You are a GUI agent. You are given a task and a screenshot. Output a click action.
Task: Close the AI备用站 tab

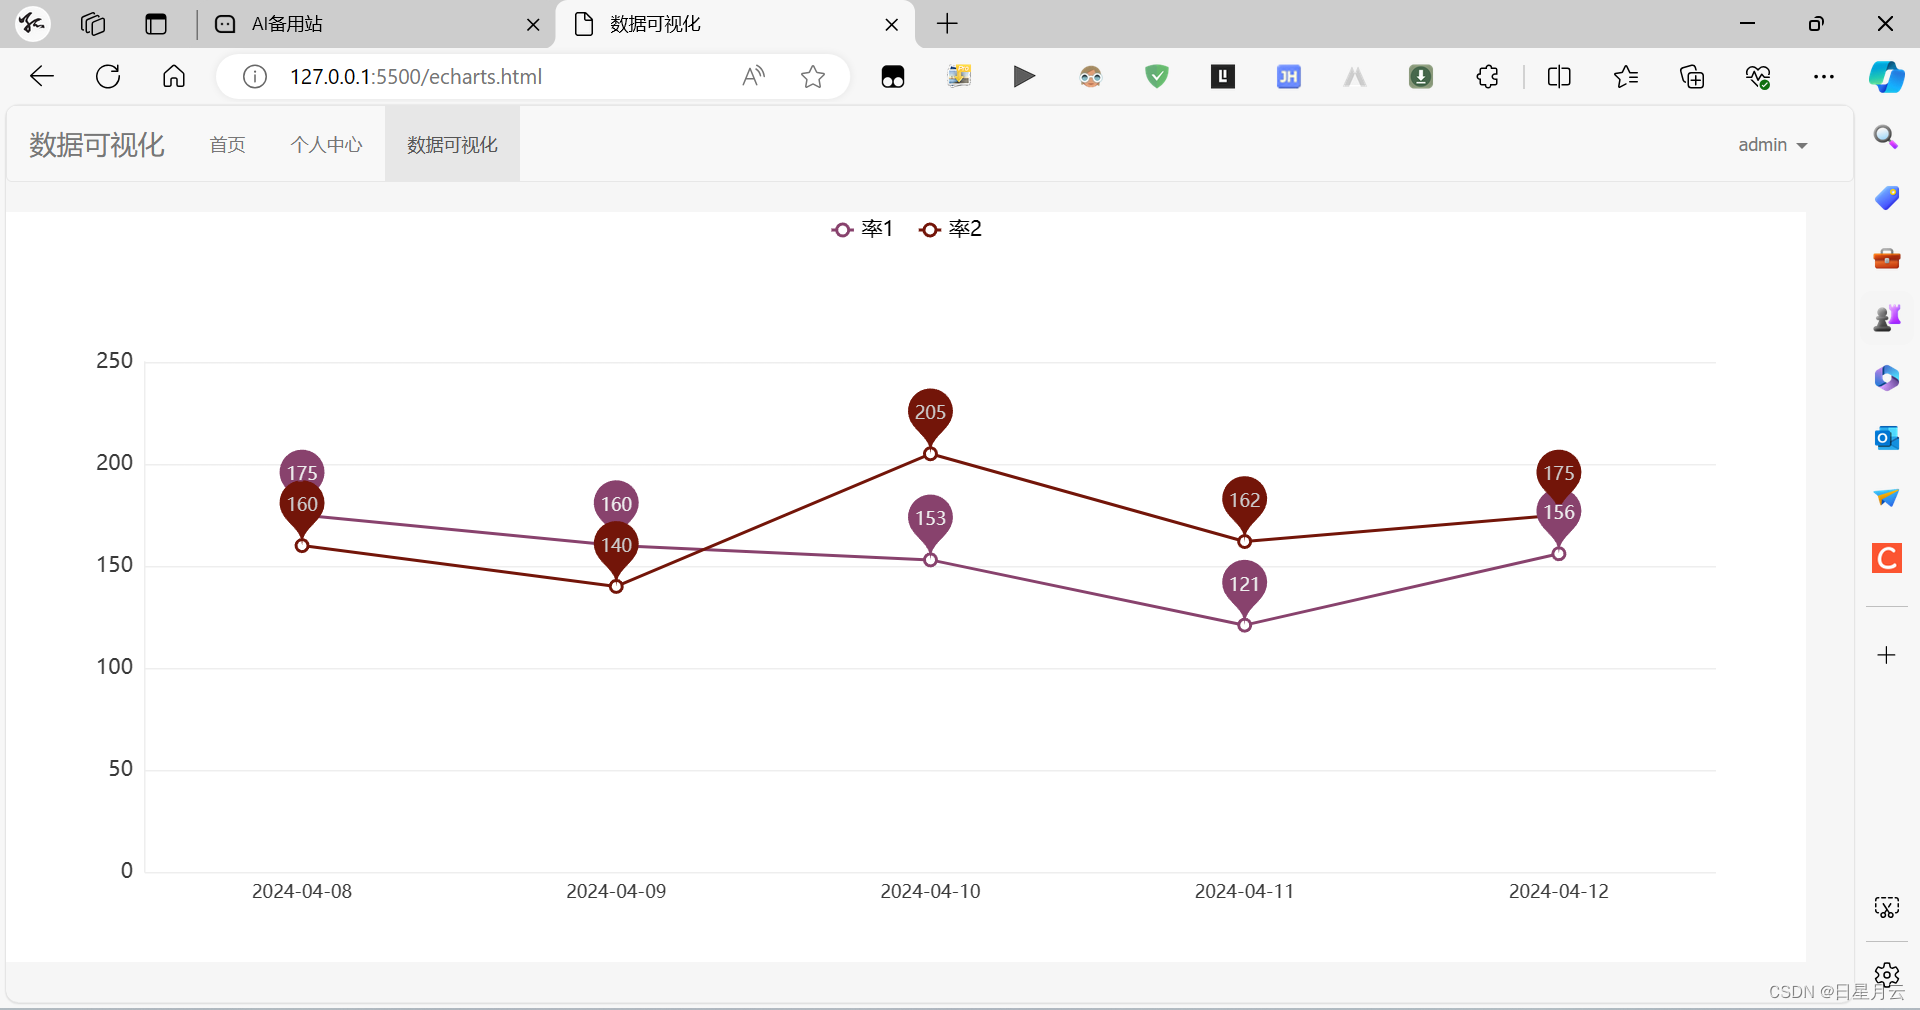533,25
